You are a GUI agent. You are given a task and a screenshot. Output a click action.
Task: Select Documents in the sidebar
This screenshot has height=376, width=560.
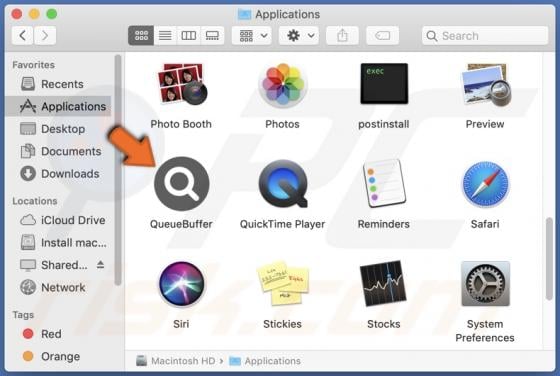59,151
